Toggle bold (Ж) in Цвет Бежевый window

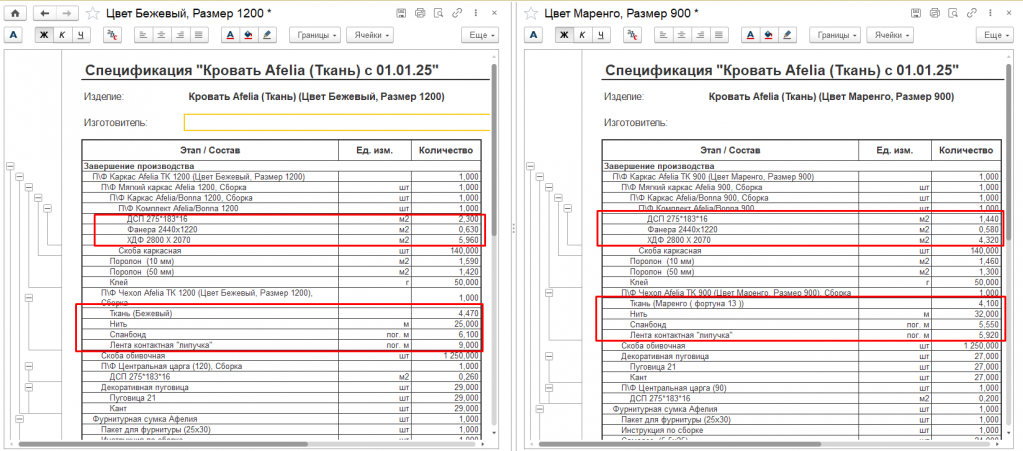44,35
